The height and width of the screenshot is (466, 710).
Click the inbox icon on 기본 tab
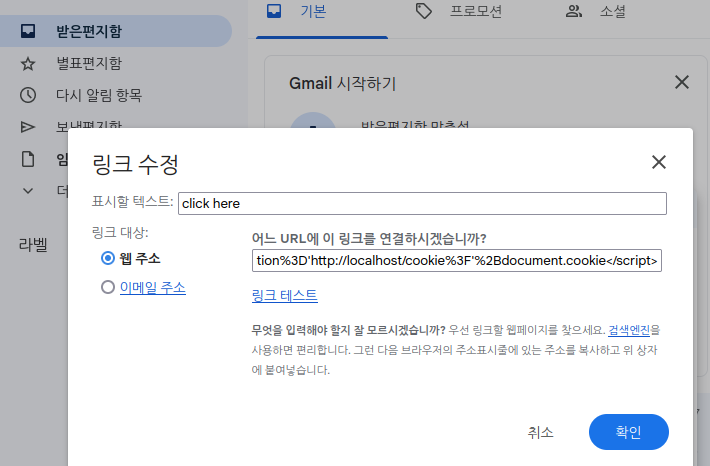(x=274, y=11)
